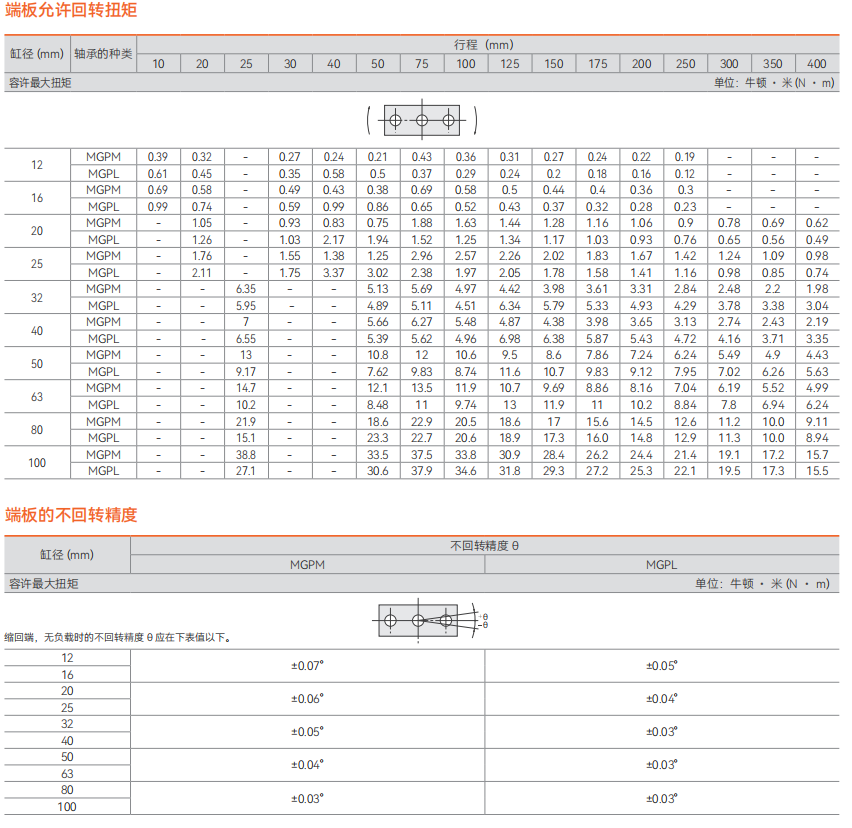Click the stroke 10 column header
Screen dimensions: 852x828
[x=158, y=63]
